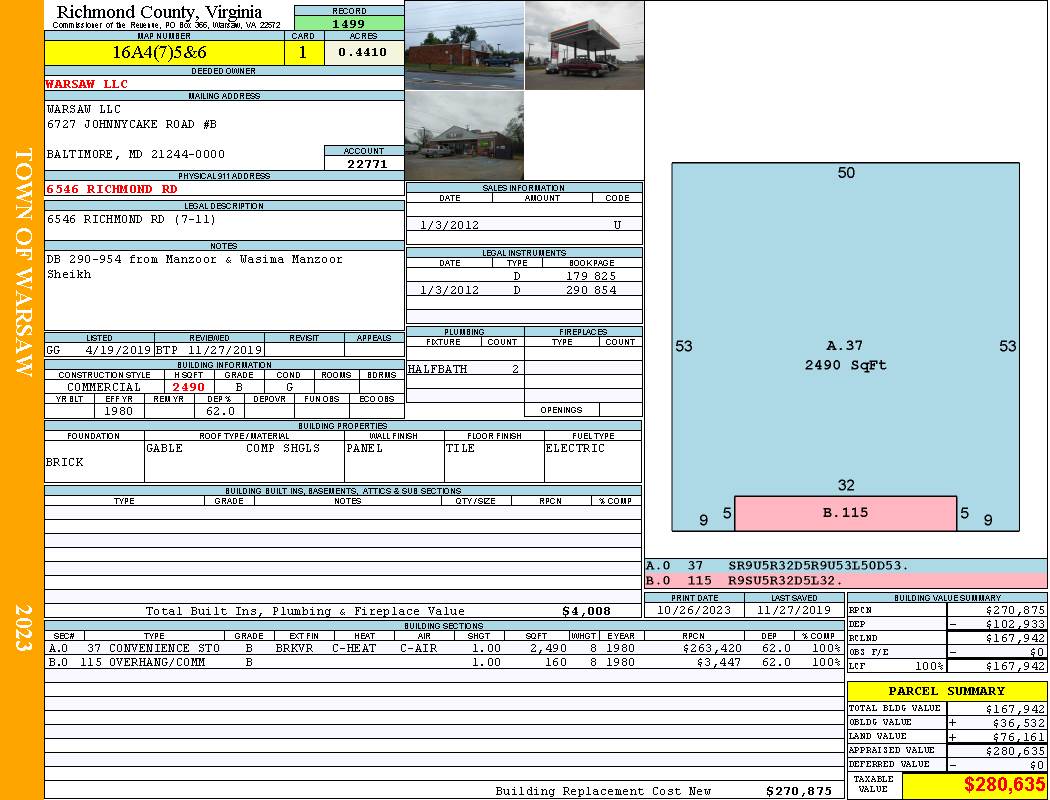The height and width of the screenshot is (800, 1050).
Task: Click the pink B.115 overhang section
Action: (x=845, y=513)
